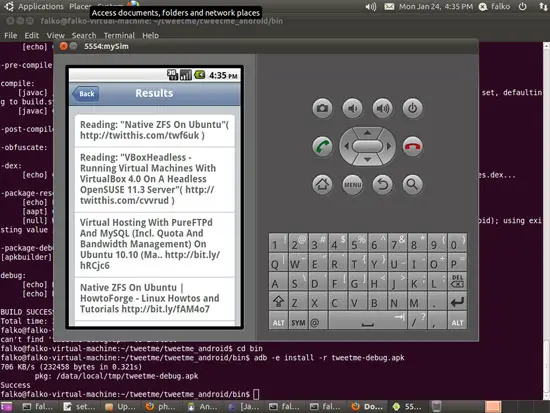Click the emulator power button
This screenshot has height=413, width=550.
[x=412, y=108]
